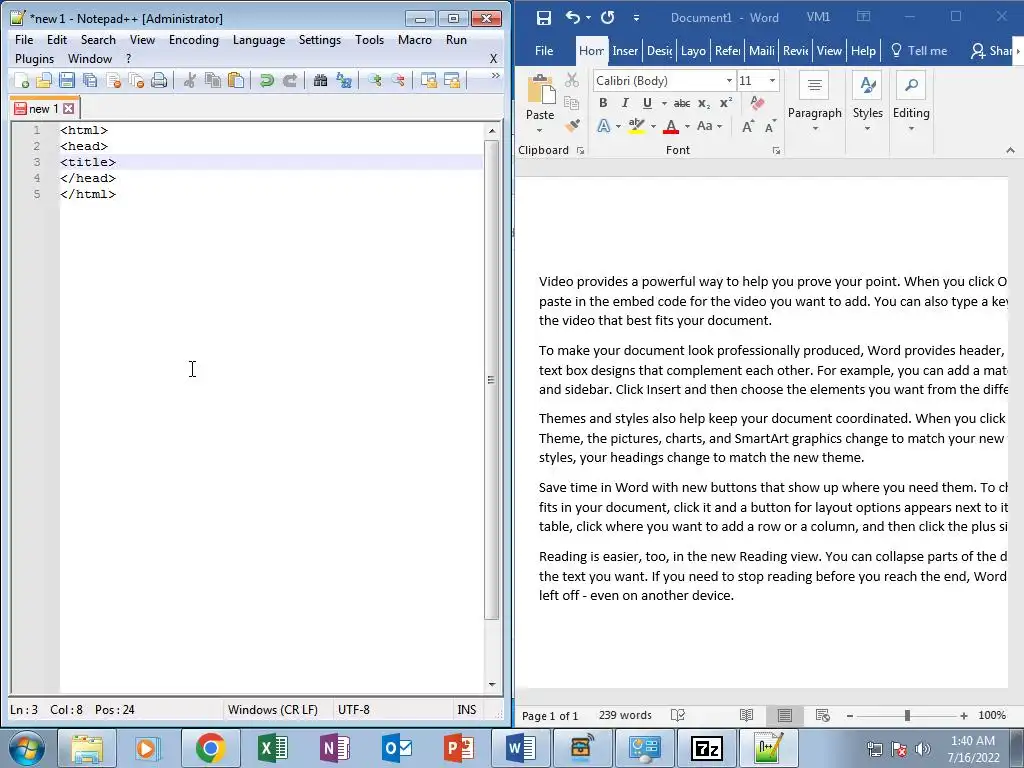Click green Undo arrow in Notepad++
Screen dimensions: 1024x768
point(266,80)
